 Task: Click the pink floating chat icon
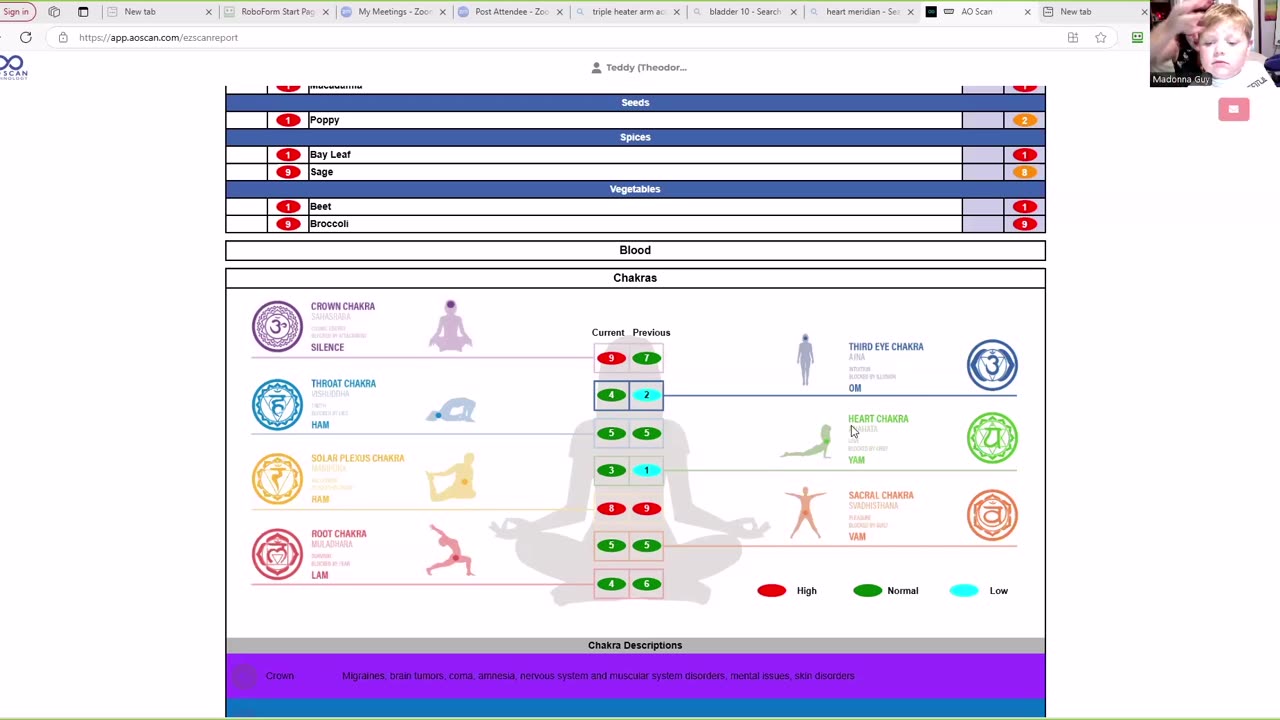(1234, 109)
